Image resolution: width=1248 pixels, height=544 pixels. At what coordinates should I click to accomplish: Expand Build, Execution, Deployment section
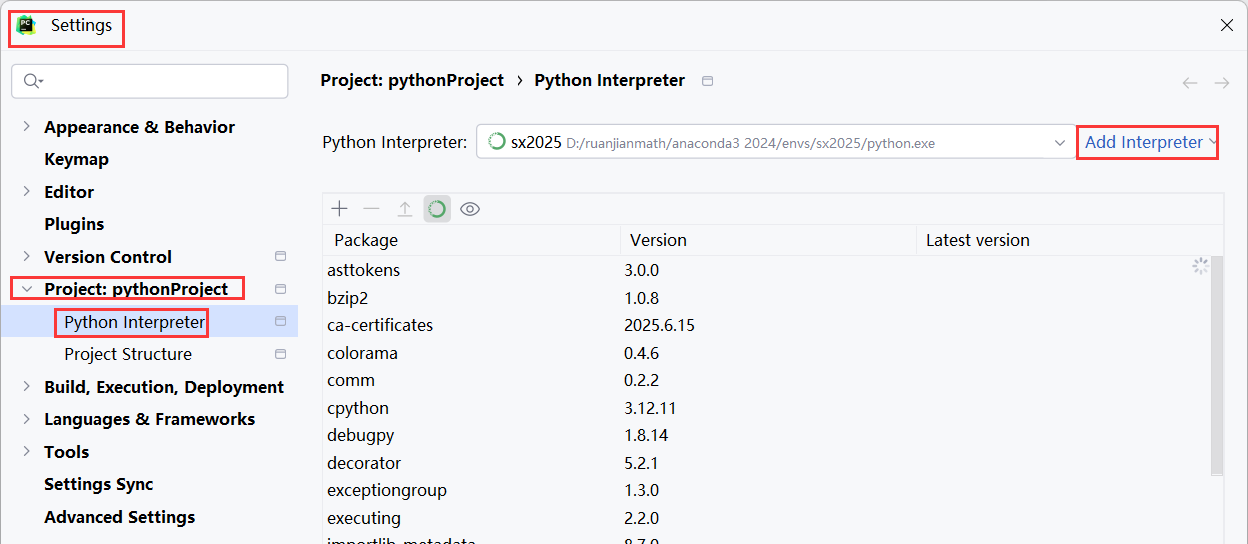pos(26,387)
